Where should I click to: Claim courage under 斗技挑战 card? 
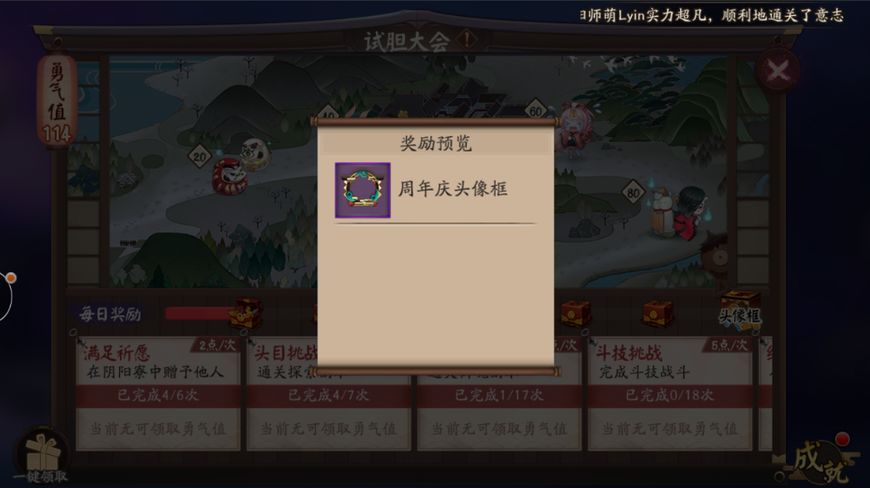[x=670, y=429]
